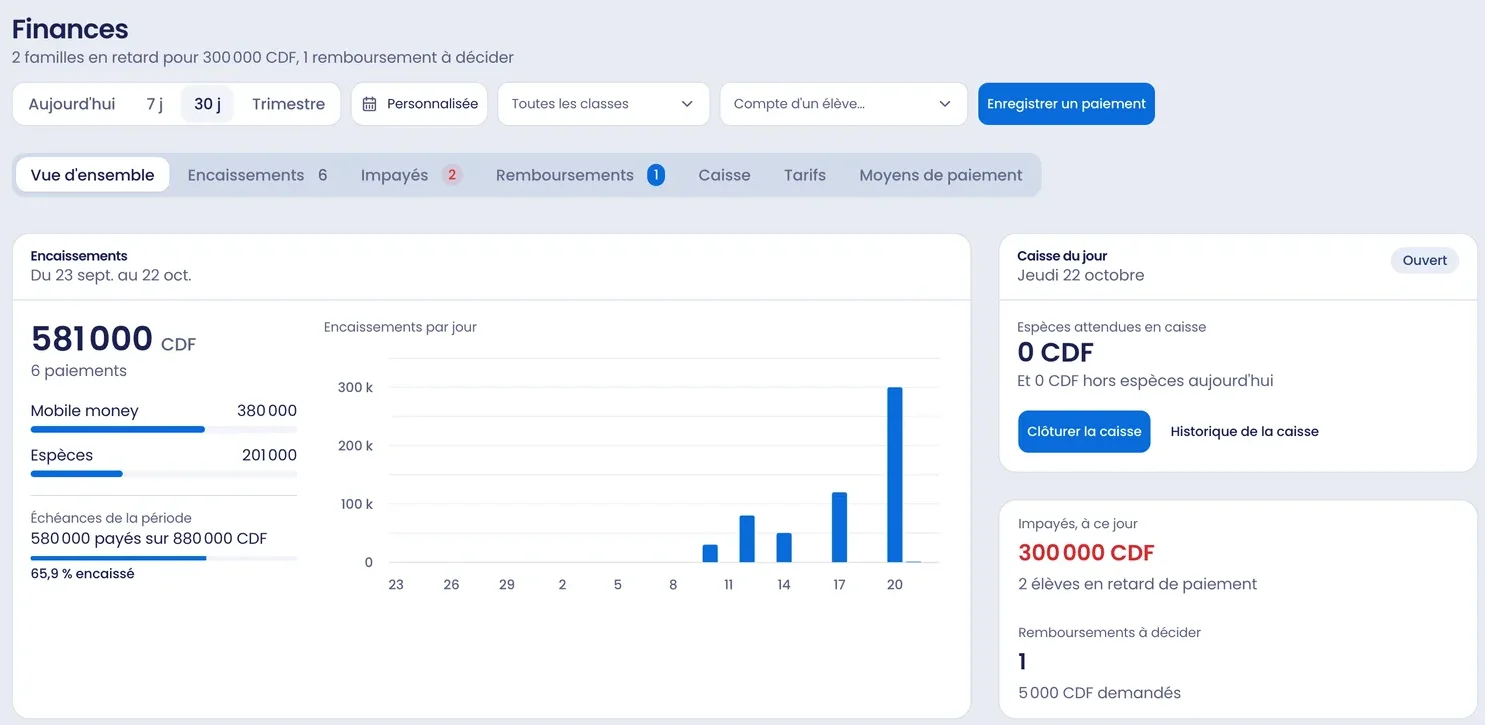This screenshot has width=1485, height=725.
Task: Click the 65,9 % encaissé progress bar
Action: tap(164, 558)
